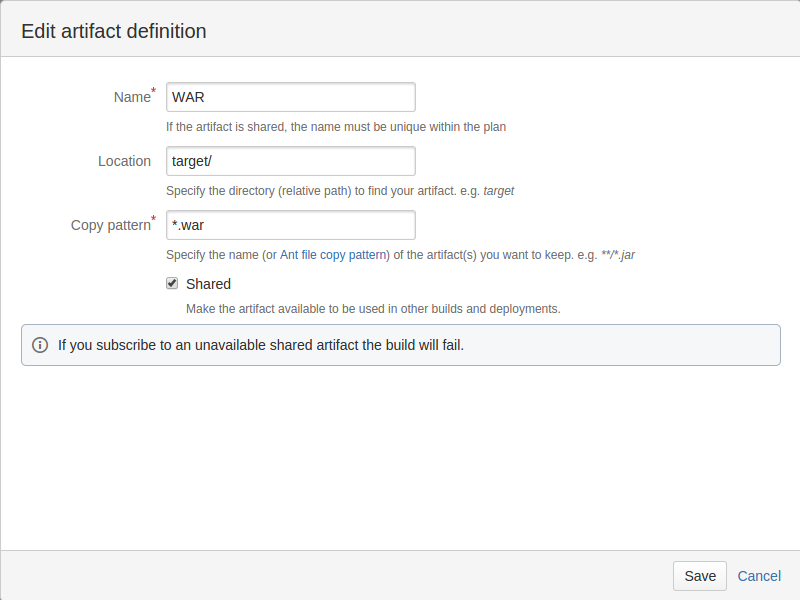Click the Shared option description text

[373, 309]
